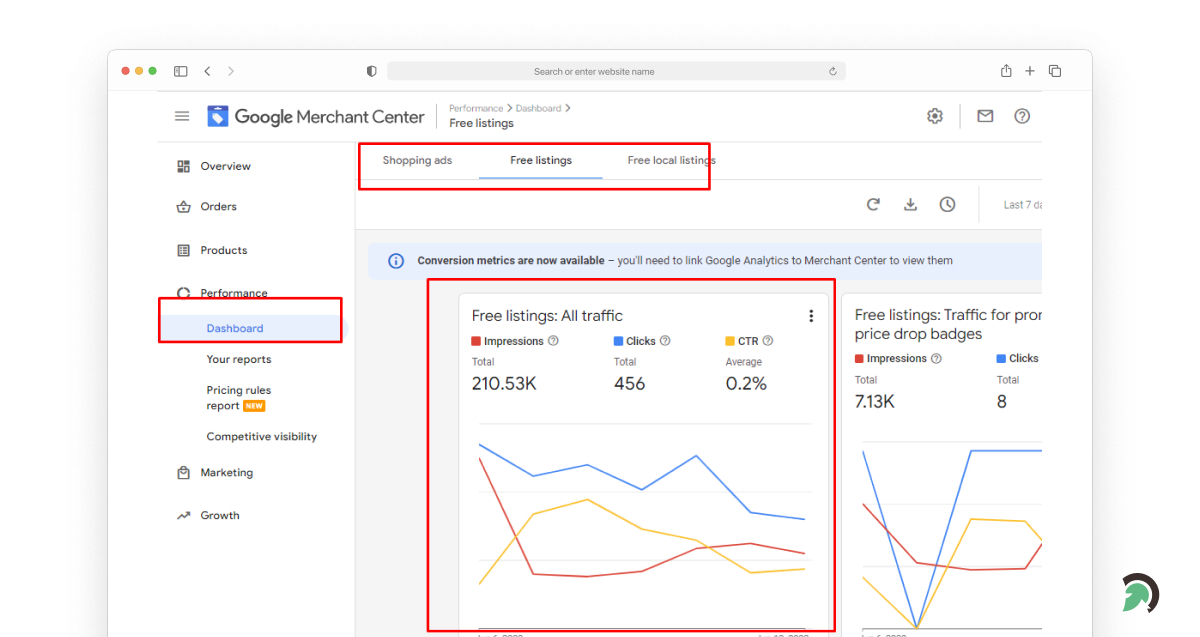Screen dimensions: 1200x637
Task: Open the schedule clock icon
Action: pos(947,204)
